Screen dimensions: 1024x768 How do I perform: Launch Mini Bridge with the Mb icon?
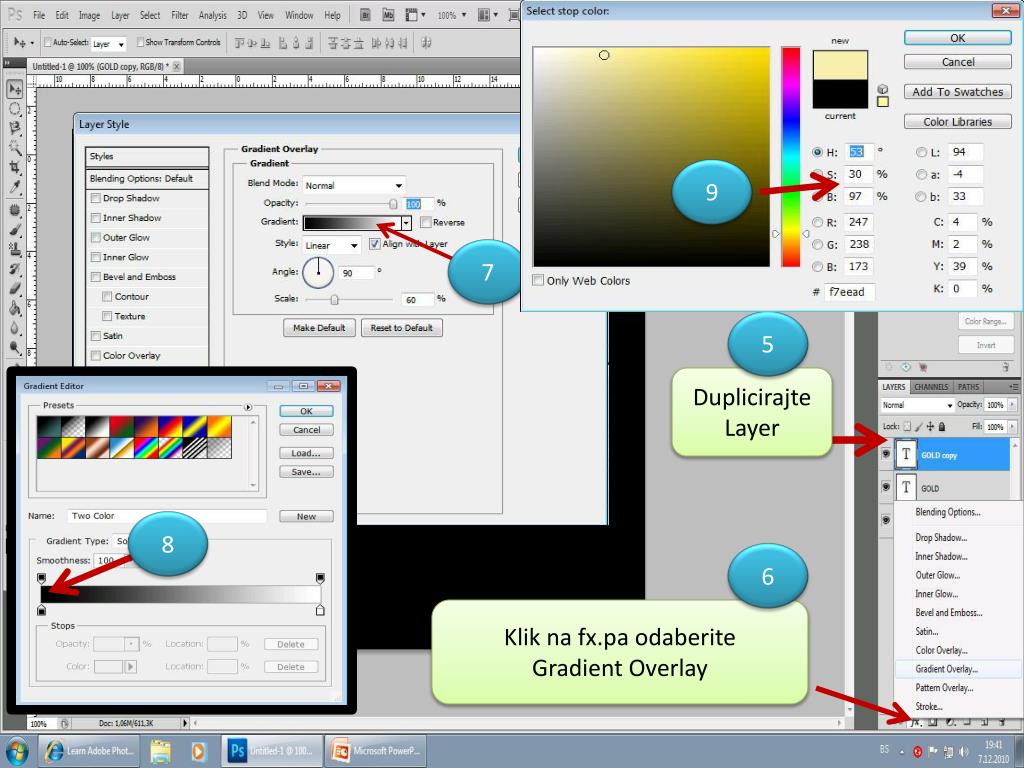click(x=388, y=14)
